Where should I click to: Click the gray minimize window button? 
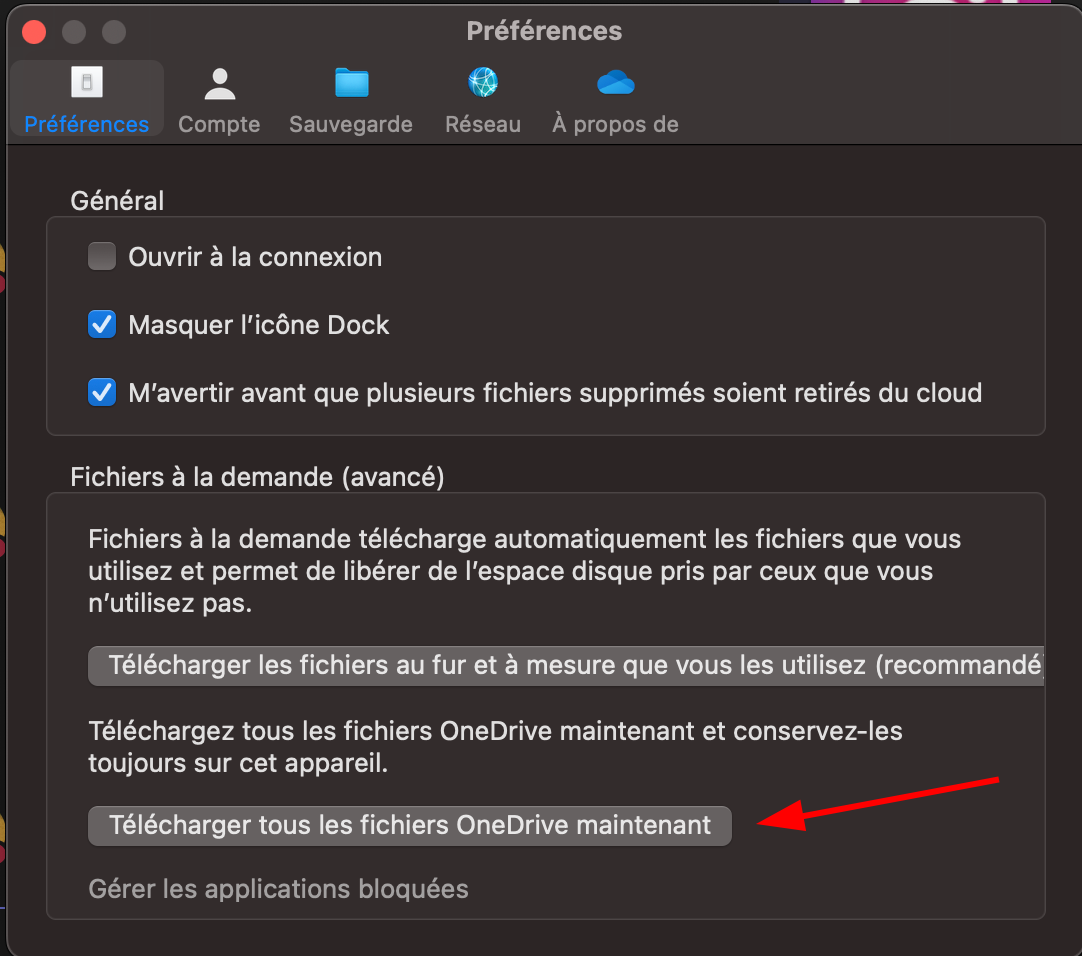[x=74, y=32]
